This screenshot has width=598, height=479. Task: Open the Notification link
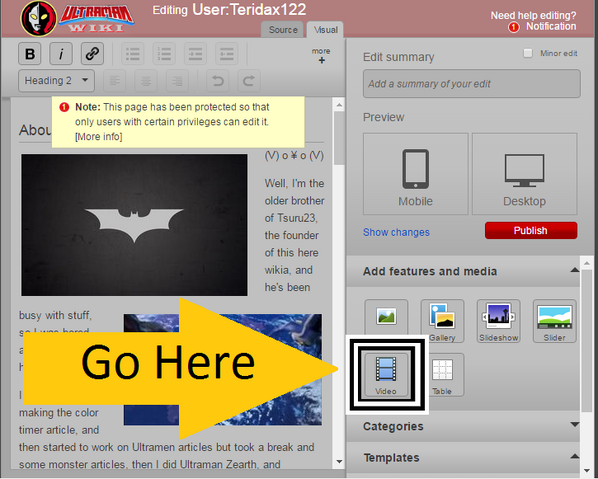551,26
